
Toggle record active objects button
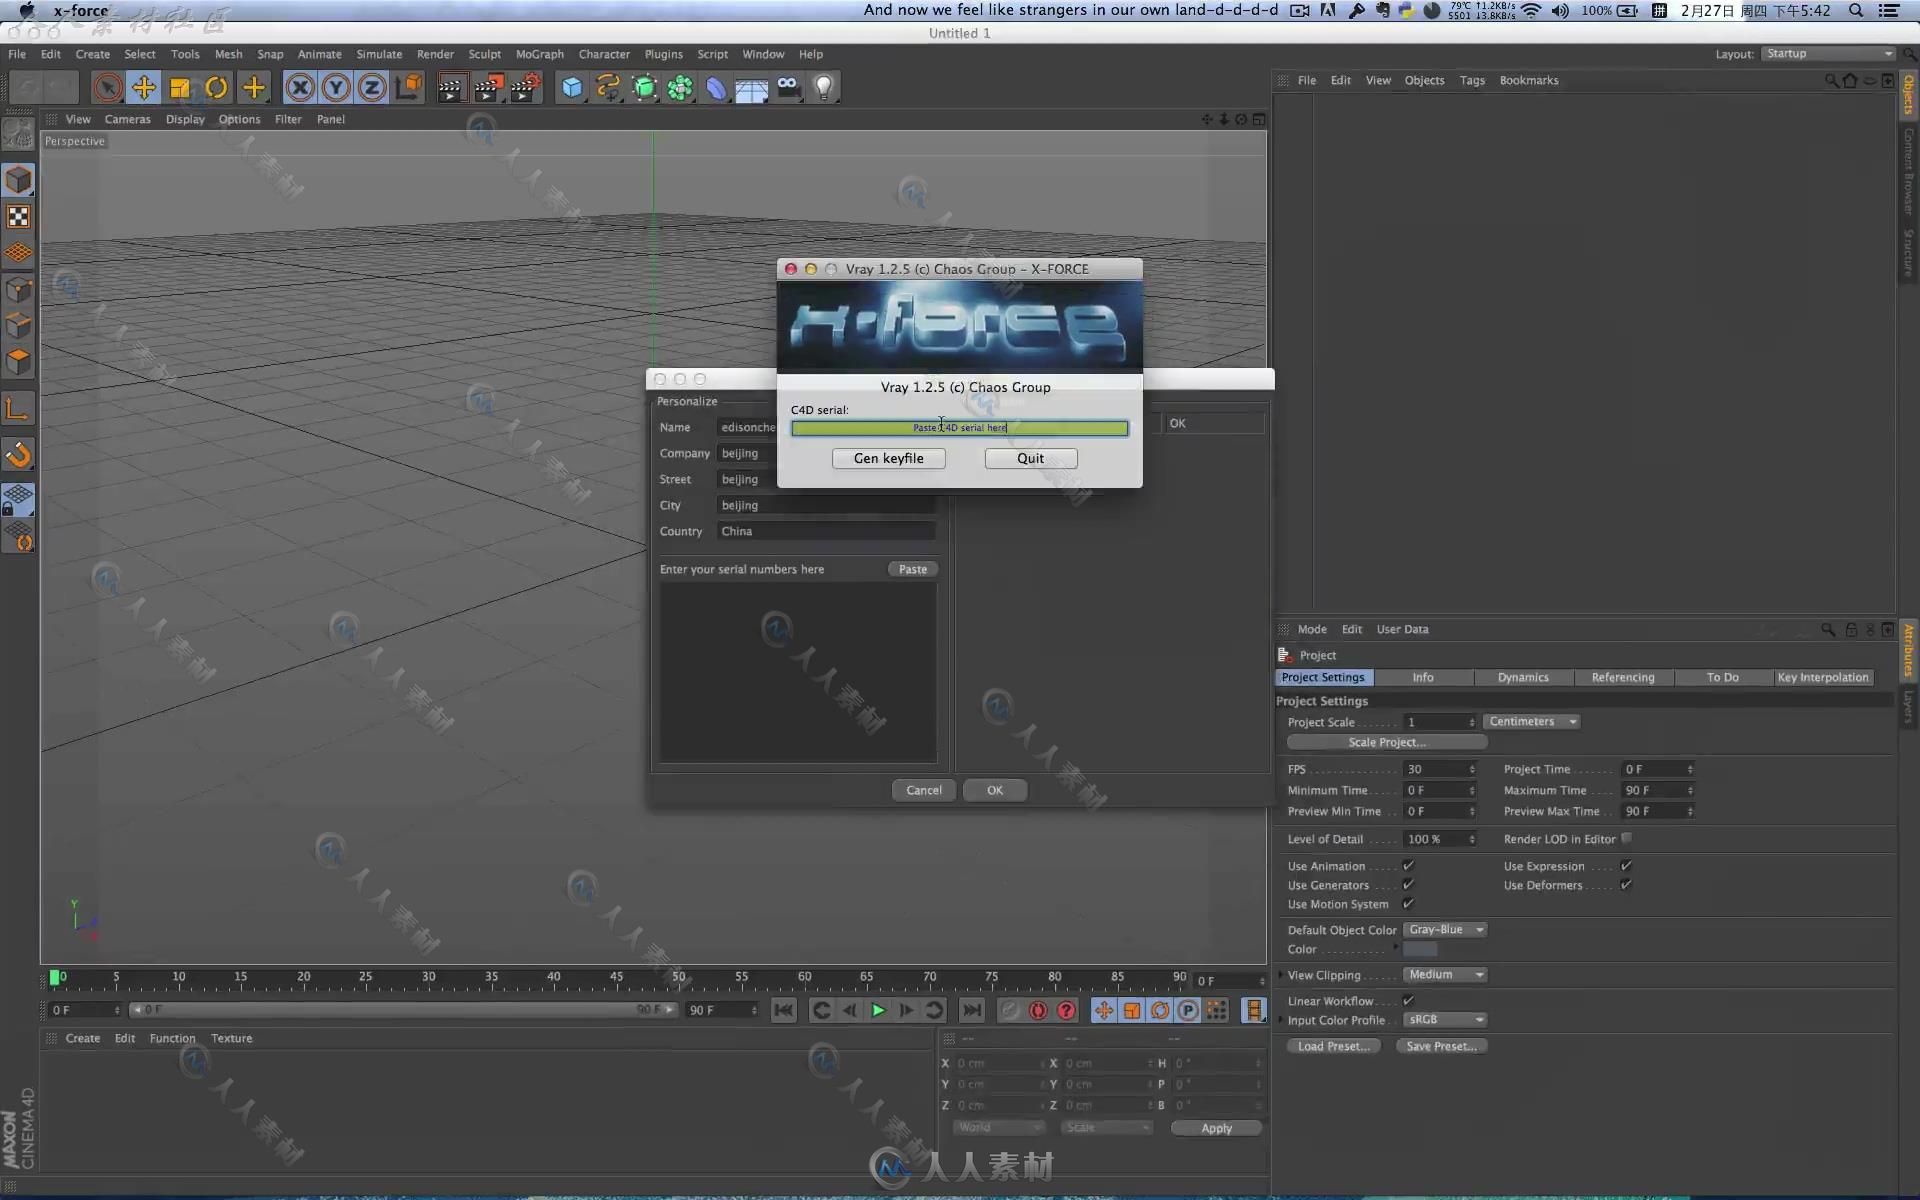click(1010, 1010)
